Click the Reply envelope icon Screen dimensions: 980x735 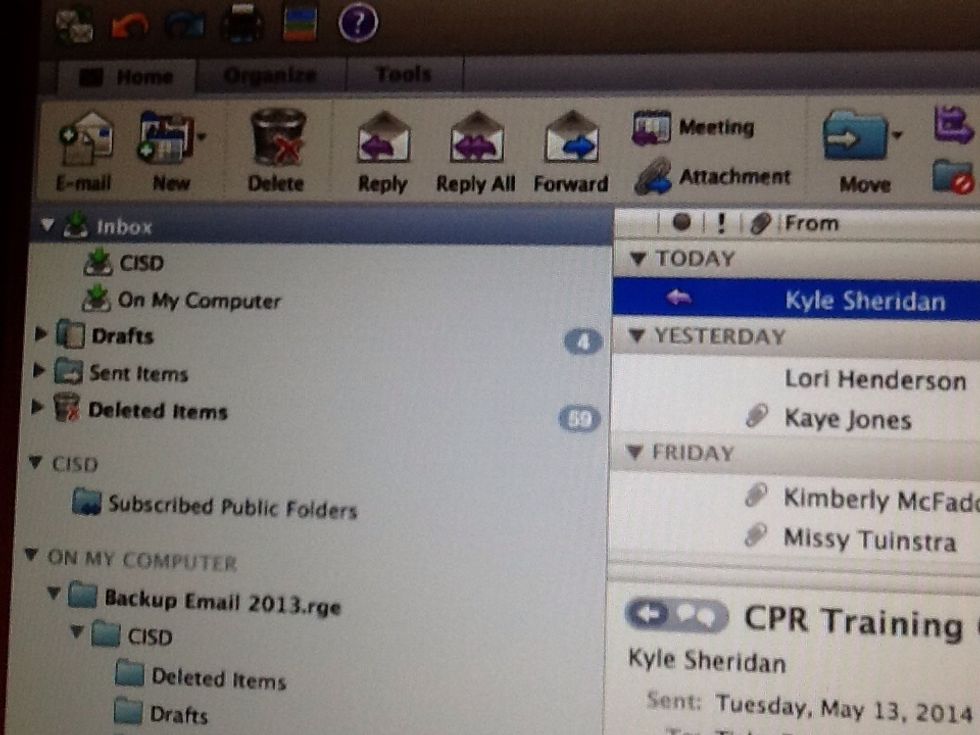(383, 138)
